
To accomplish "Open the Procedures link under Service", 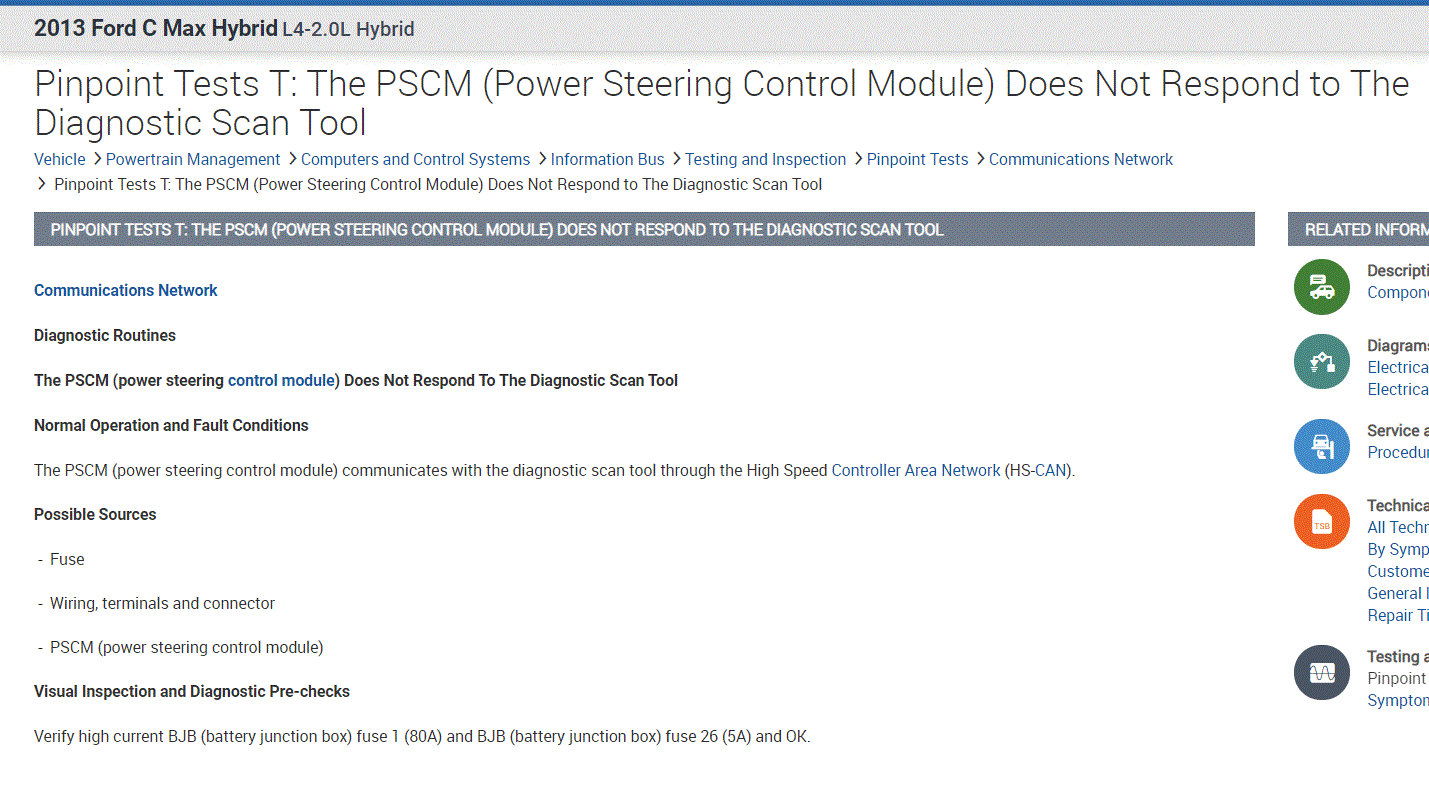I will point(1398,452).
